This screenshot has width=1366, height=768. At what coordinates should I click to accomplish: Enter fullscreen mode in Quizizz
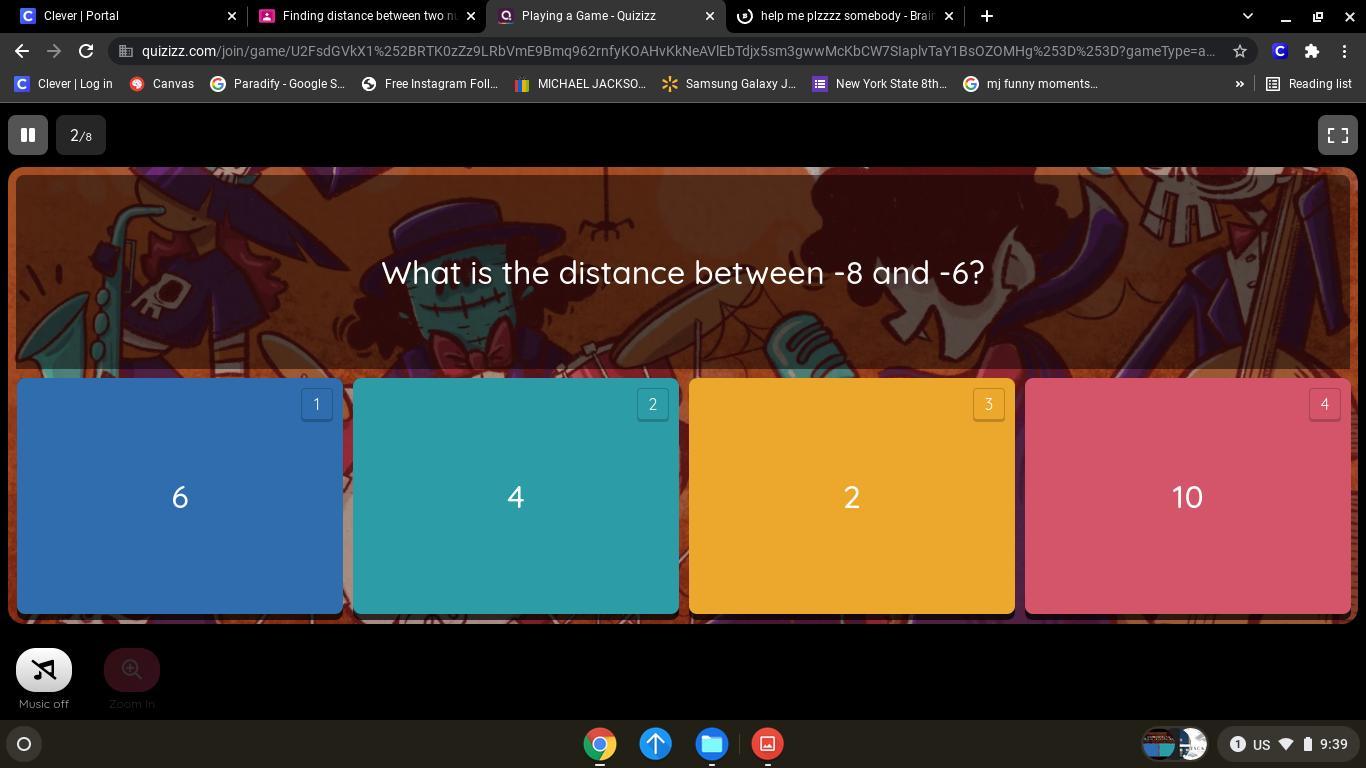[x=1338, y=135]
